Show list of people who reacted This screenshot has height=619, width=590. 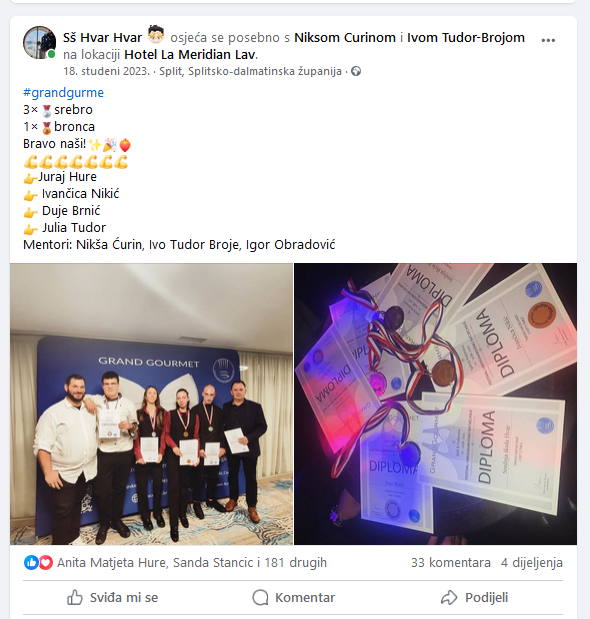pyautogui.click(x=192, y=563)
